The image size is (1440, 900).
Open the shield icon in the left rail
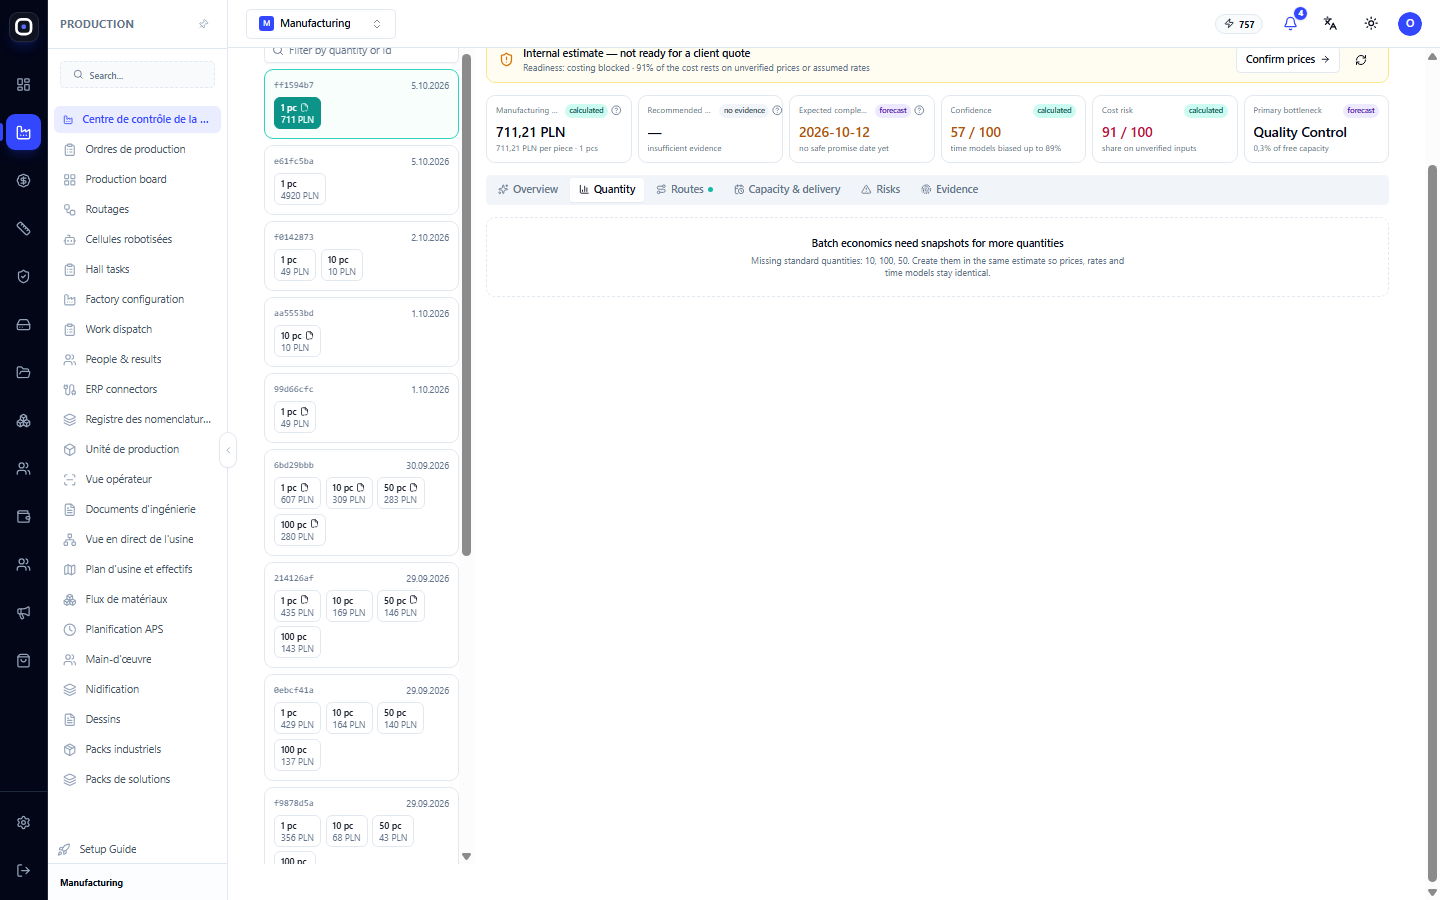pyautogui.click(x=24, y=277)
